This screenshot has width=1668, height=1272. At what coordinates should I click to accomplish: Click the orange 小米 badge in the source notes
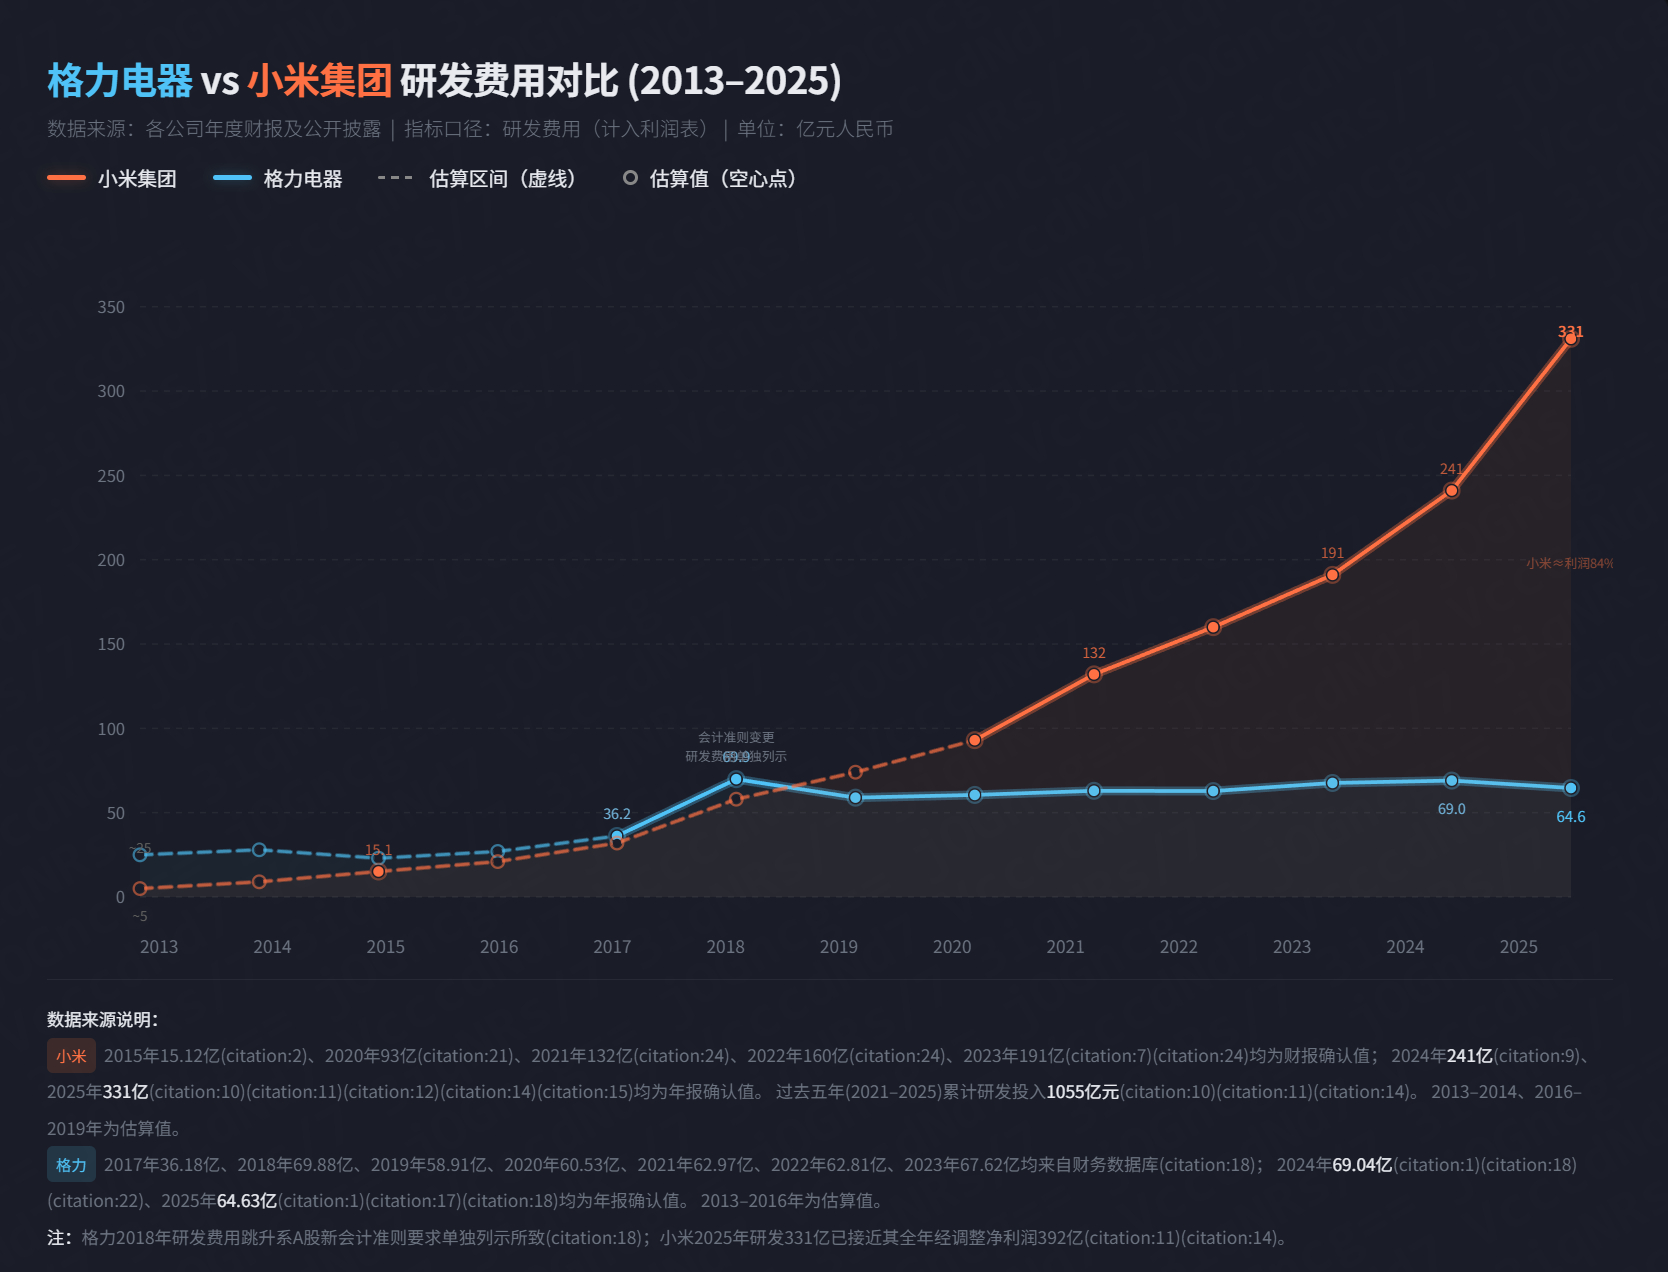click(71, 1056)
